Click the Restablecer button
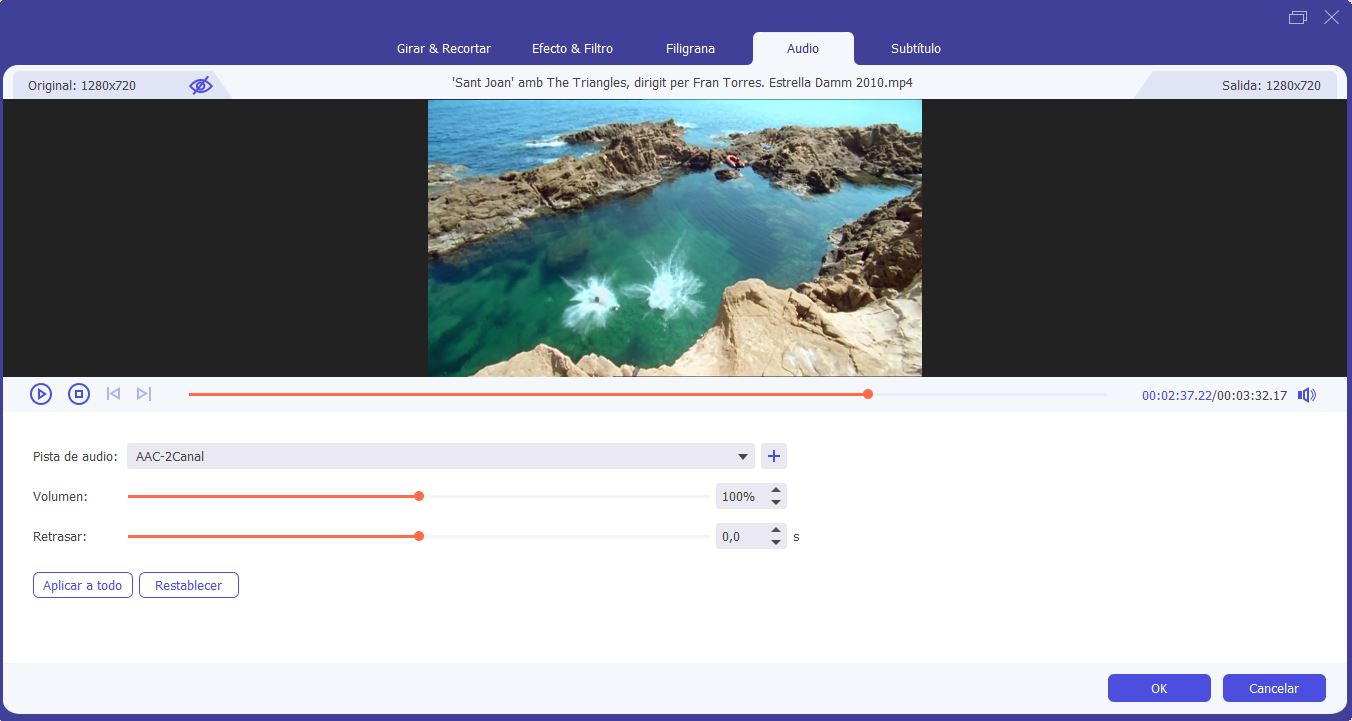This screenshot has height=721, width=1352. coord(189,585)
